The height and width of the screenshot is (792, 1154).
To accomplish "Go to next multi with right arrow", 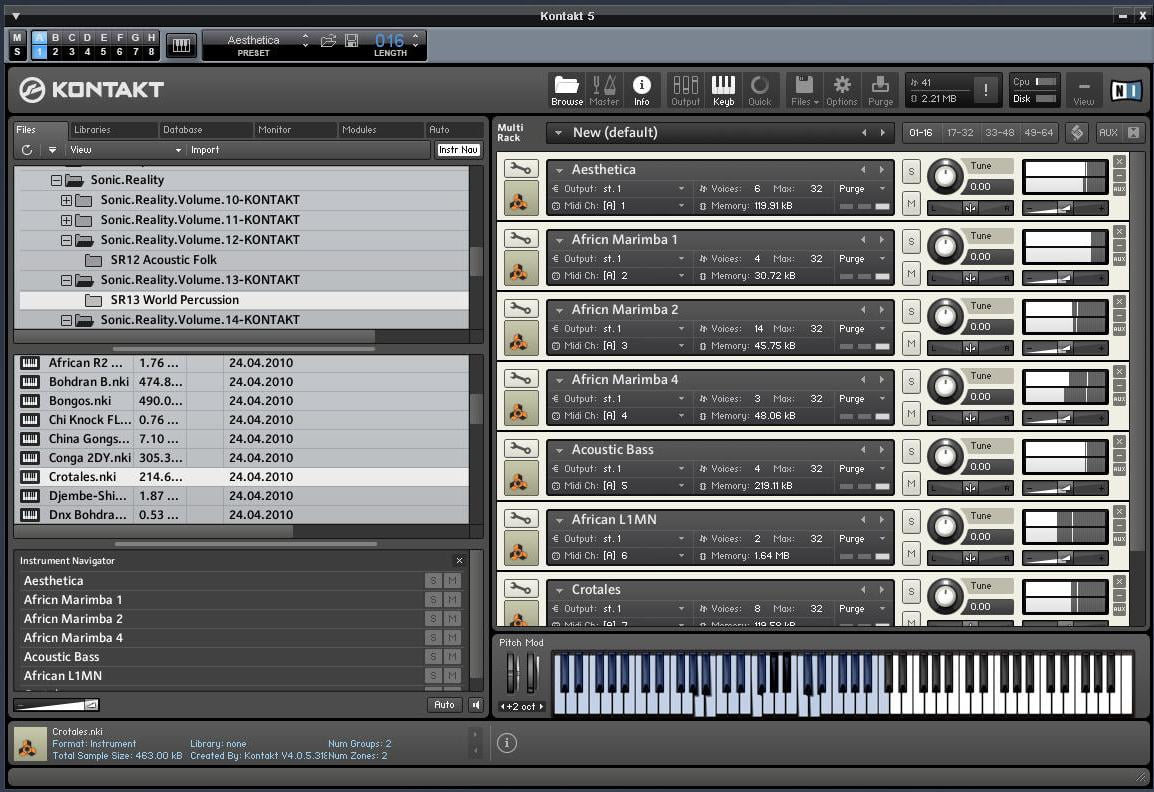I will click(x=882, y=132).
